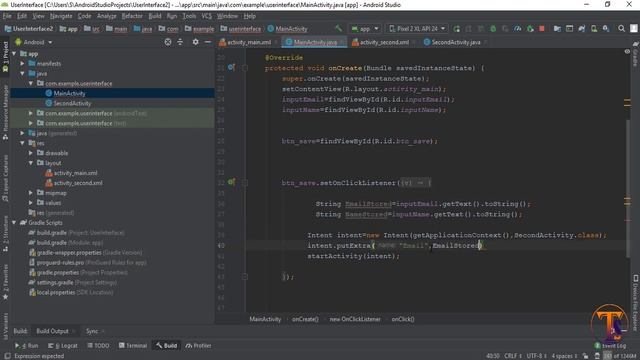Open the AVD Manager icon in toolbar
This screenshot has height=360, width=640.
pos(594,29)
